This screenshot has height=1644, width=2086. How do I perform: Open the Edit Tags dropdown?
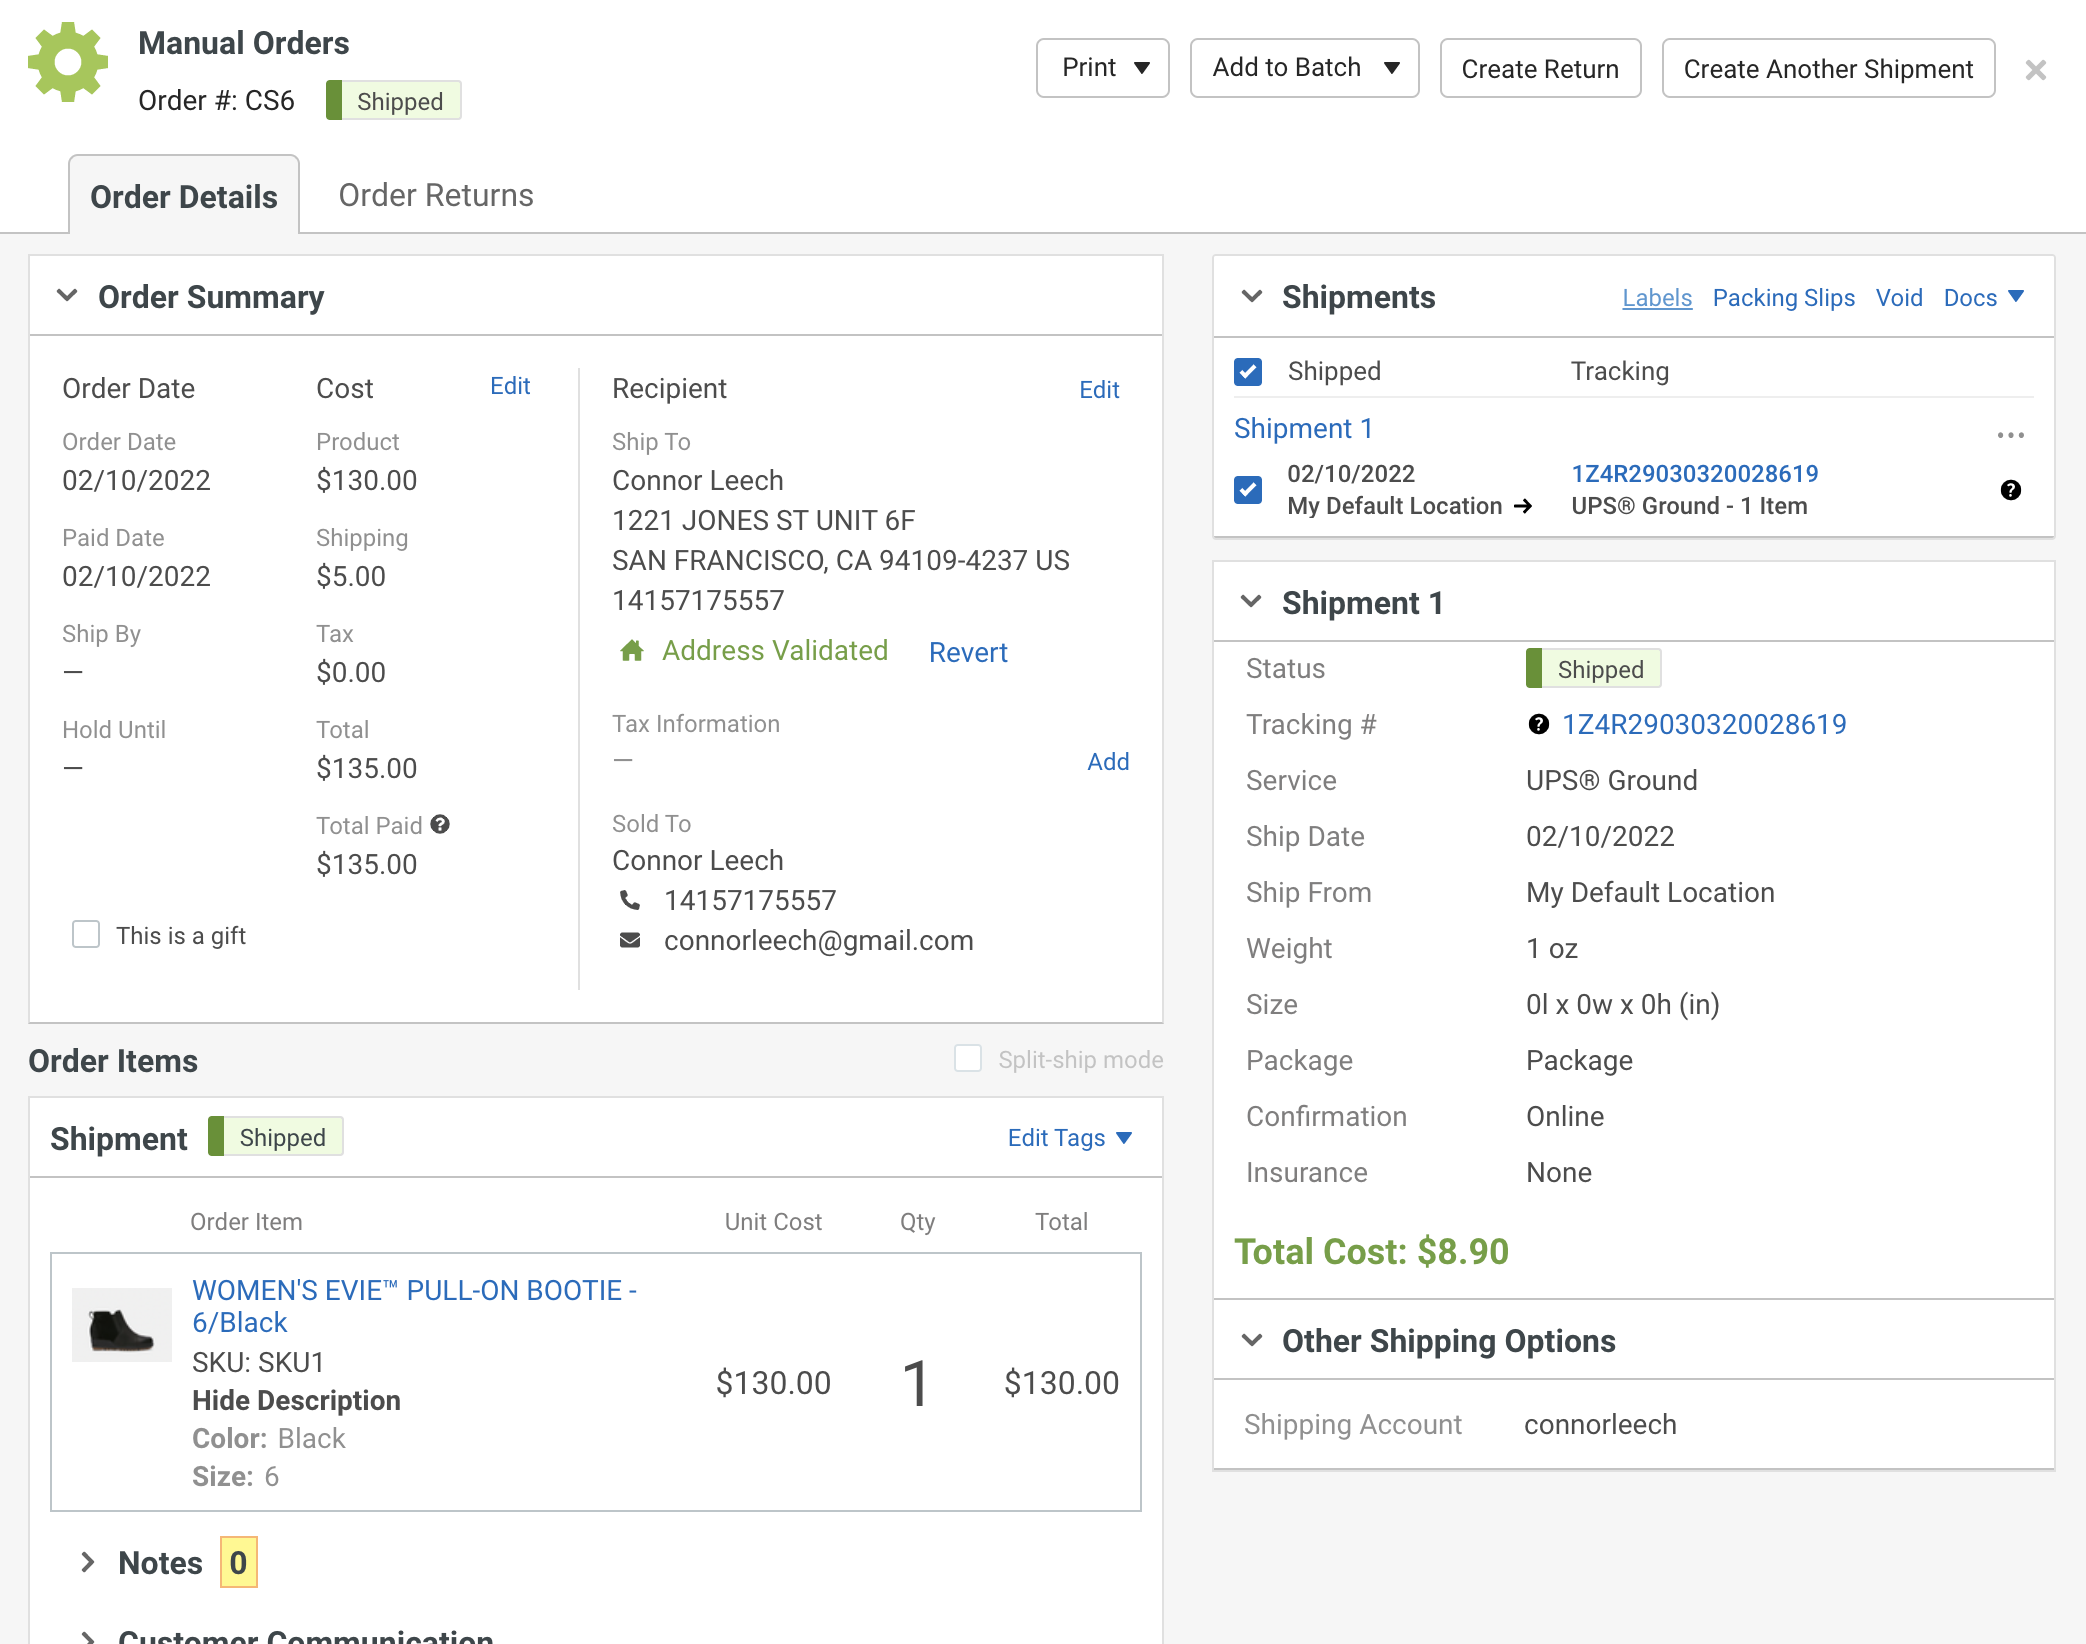click(x=1069, y=1138)
